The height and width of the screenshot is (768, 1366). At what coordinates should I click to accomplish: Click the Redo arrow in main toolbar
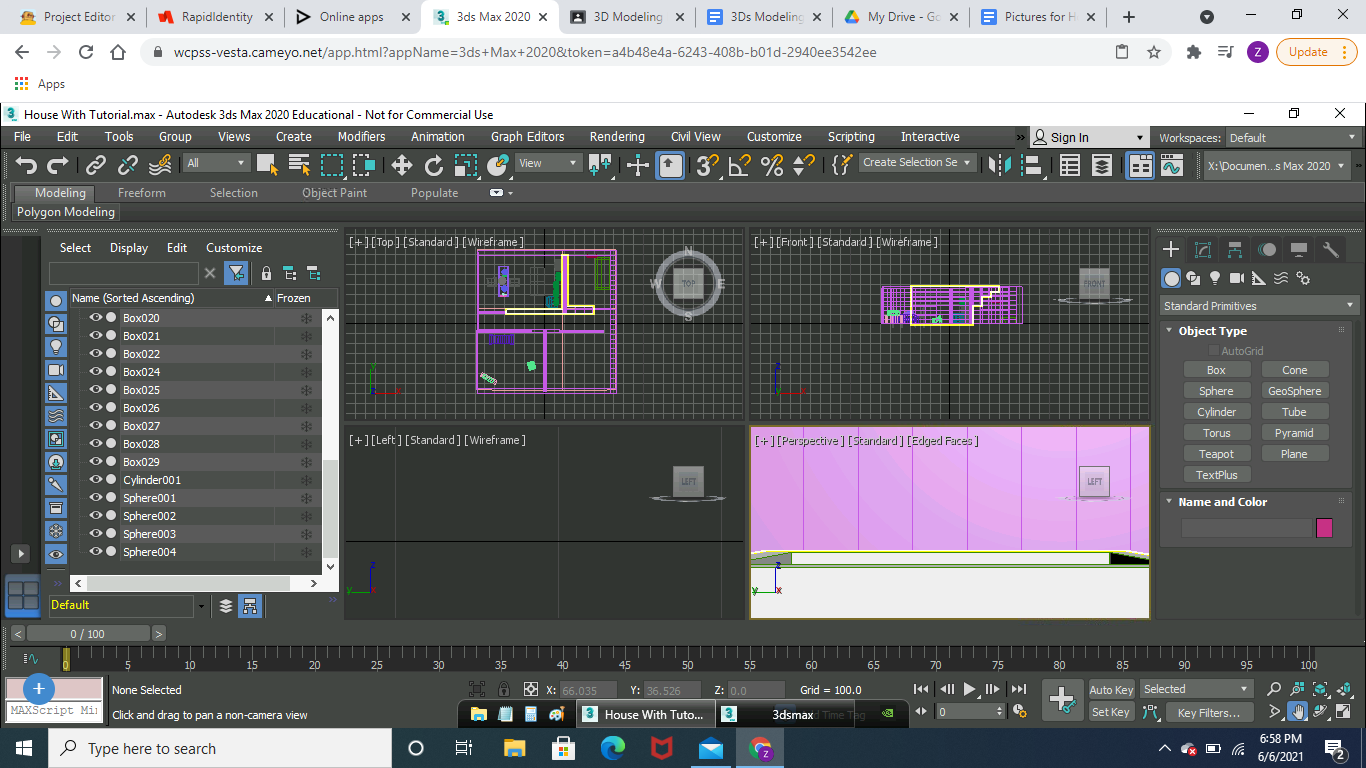(x=58, y=165)
